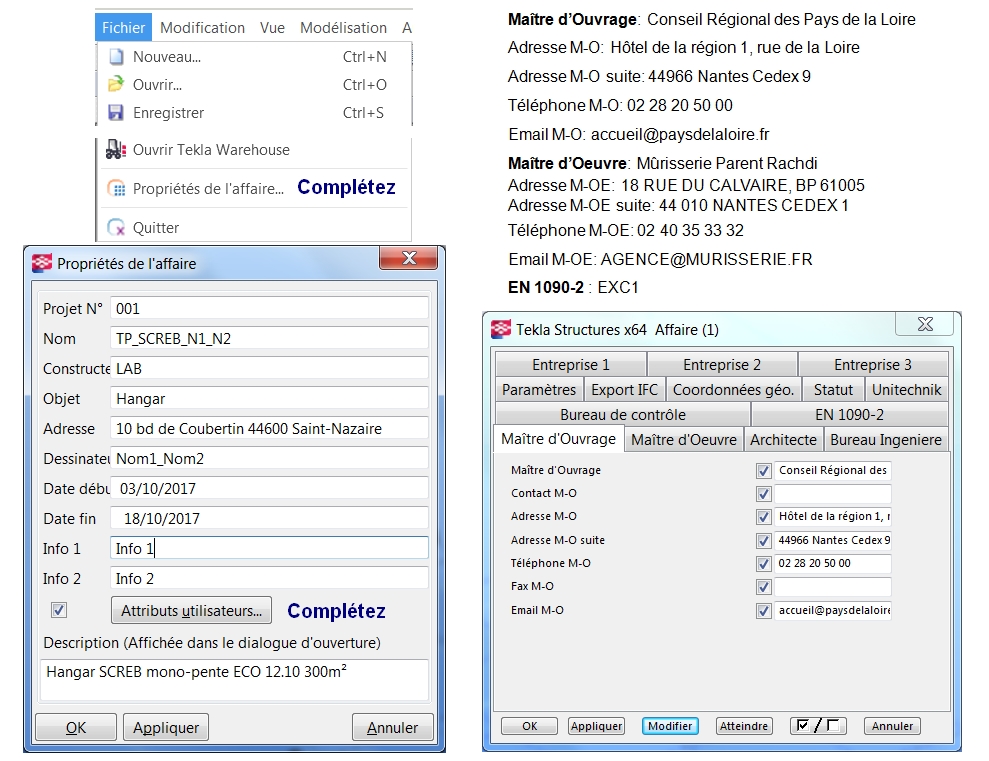Click the Modifier button
The image size is (989, 761).
(670, 726)
